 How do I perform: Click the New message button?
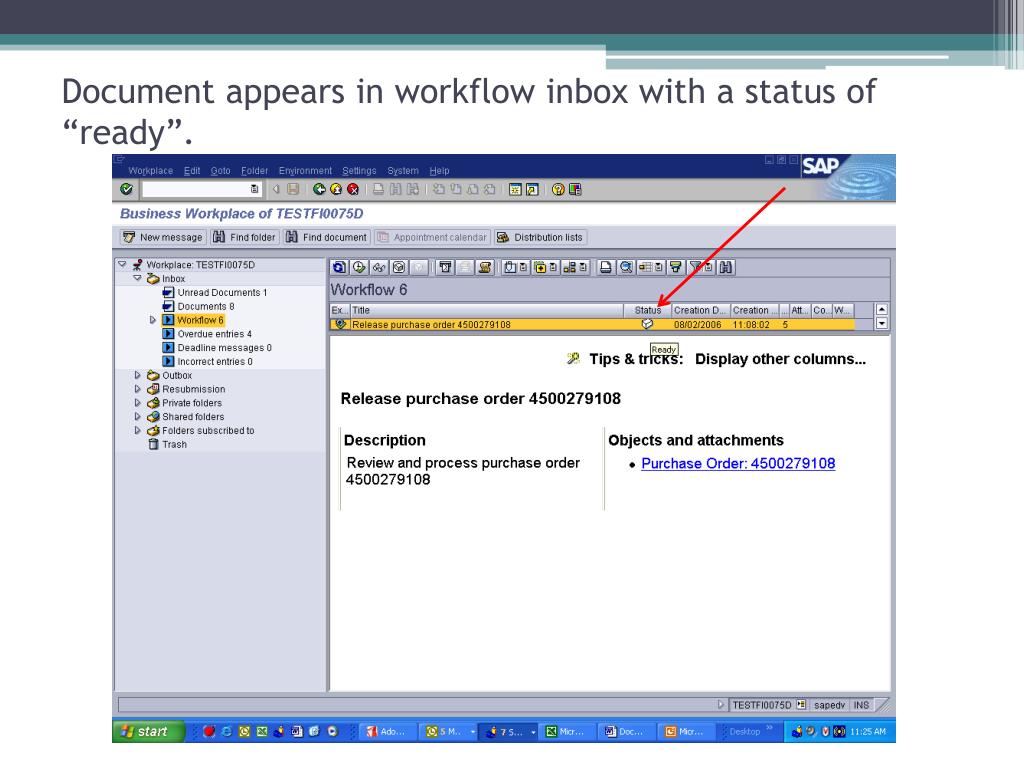pyautogui.click(x=163, y=237)
